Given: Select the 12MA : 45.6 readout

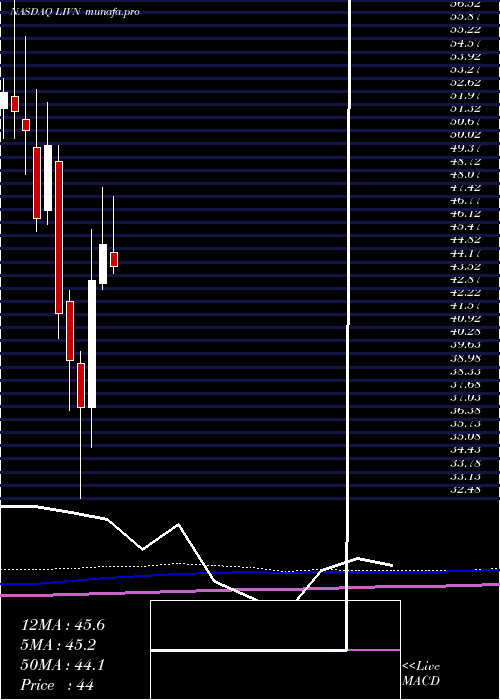Looking at the screenshot, I should tap(63, 625).
